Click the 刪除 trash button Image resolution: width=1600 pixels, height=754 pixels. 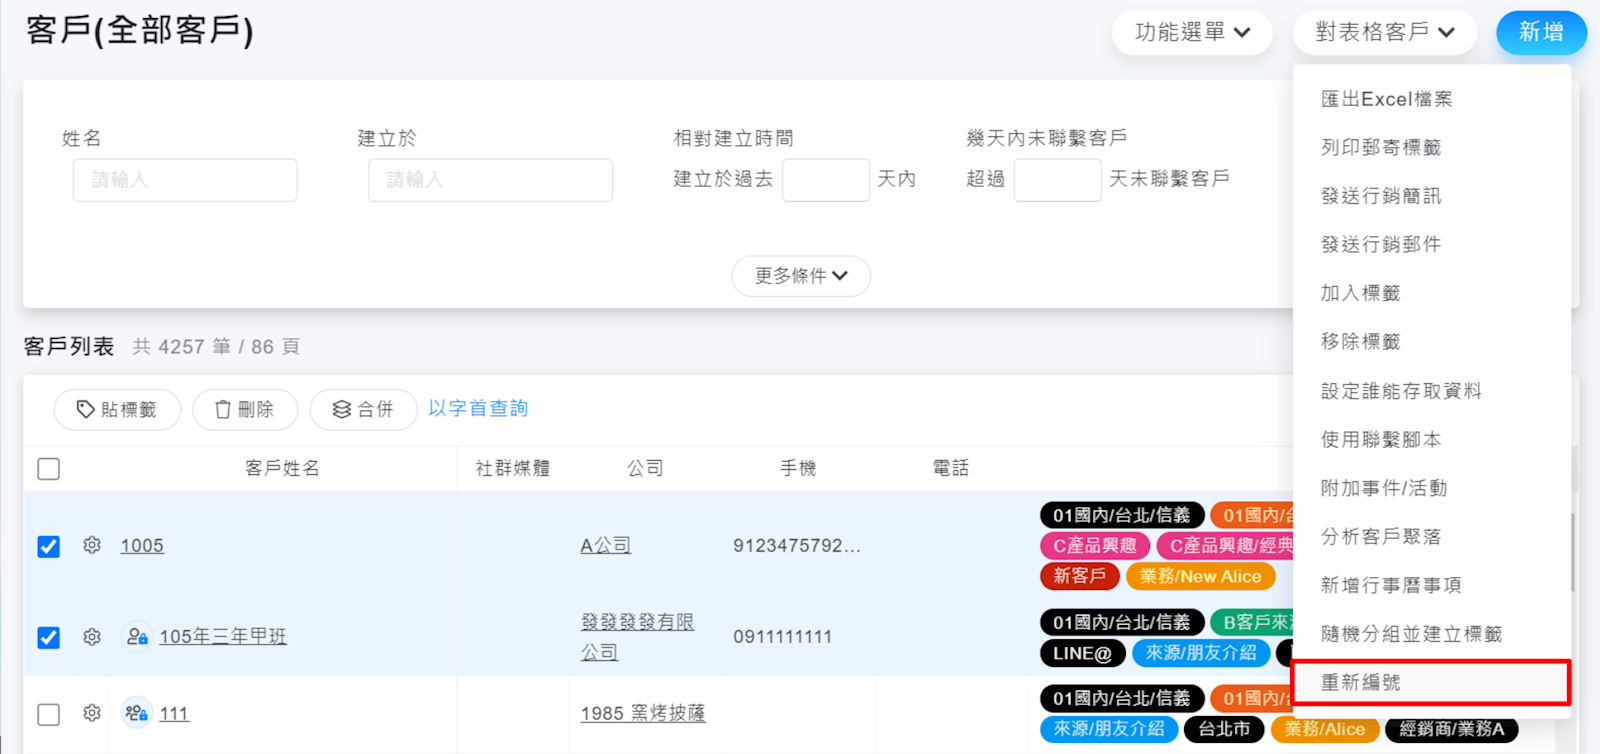pos(245,410)
